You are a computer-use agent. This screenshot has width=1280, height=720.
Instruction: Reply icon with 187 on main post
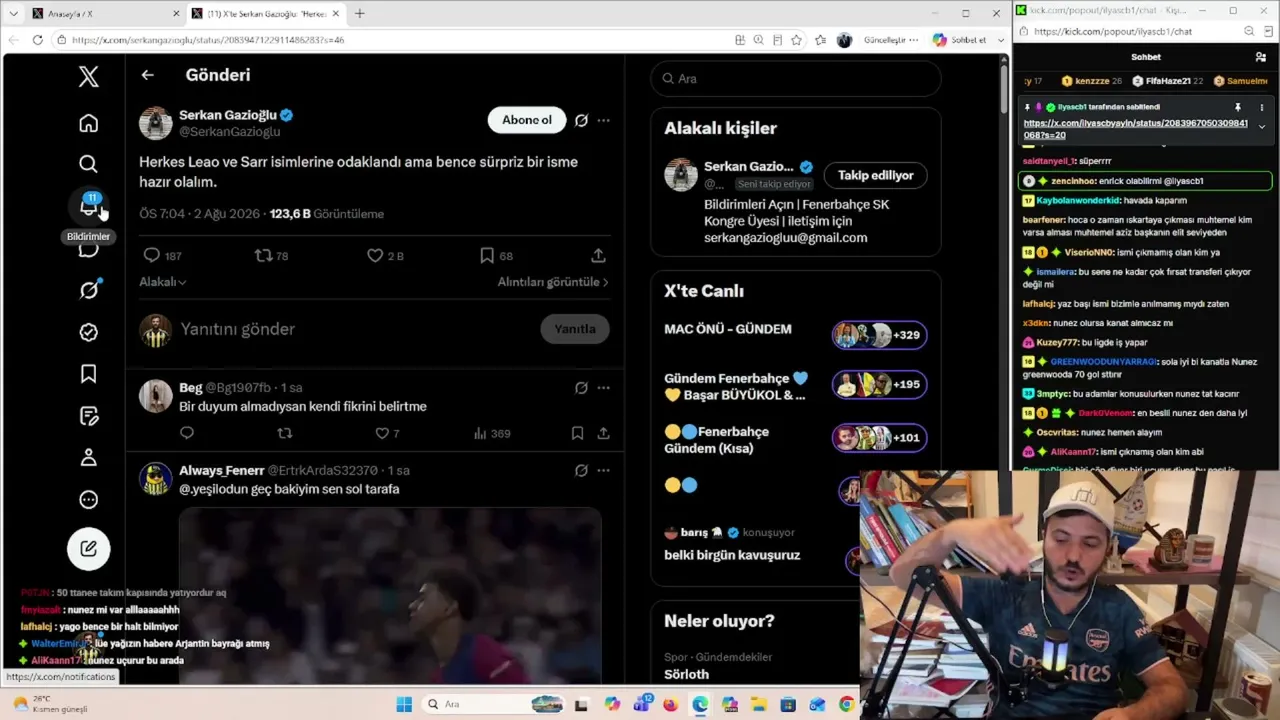coord(152,256)
